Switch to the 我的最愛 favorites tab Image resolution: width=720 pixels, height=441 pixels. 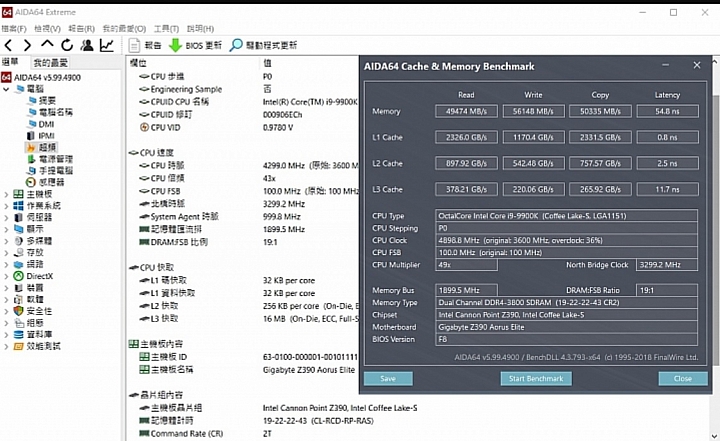click(50, 62)
